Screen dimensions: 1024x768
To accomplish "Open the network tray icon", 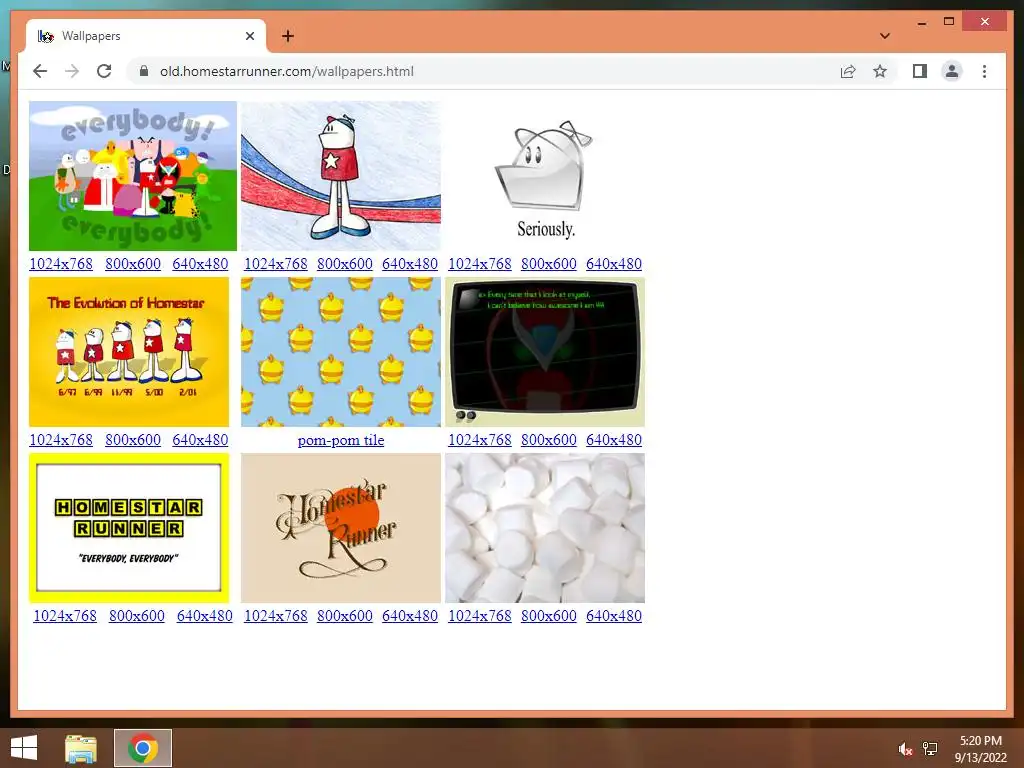I will coord(930,749).
